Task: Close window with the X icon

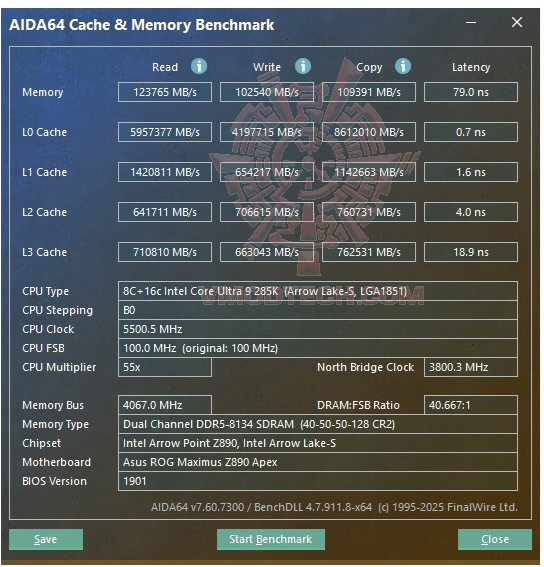Action: 517,22
